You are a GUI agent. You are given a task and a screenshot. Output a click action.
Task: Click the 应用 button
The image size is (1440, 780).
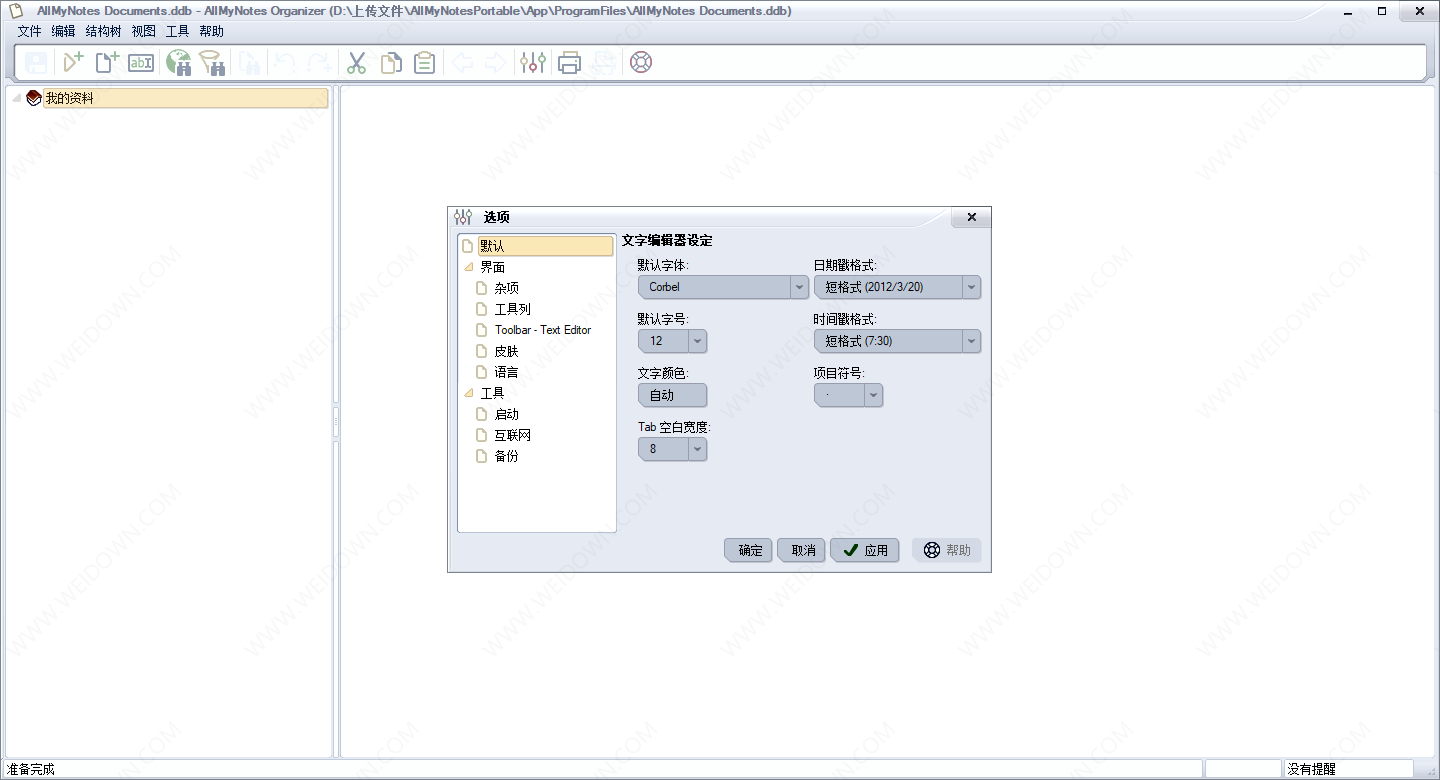click(865, 550)
